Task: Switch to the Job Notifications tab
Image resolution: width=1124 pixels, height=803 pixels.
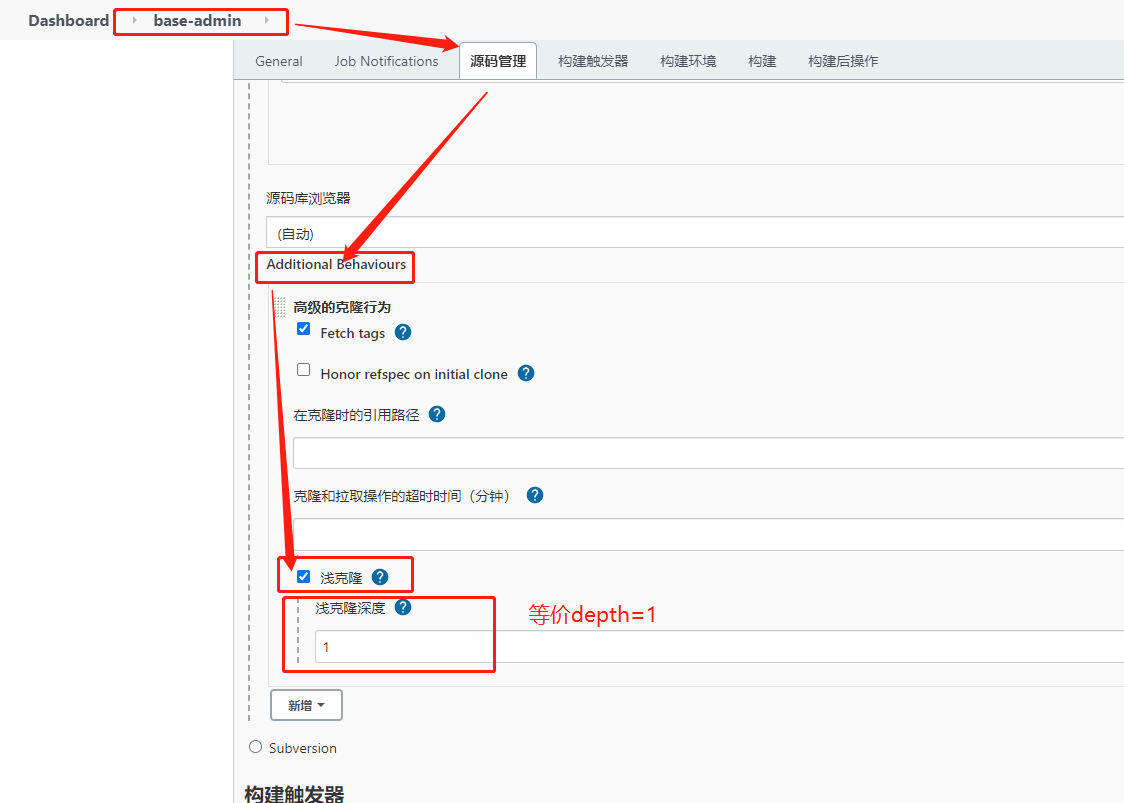Action: [386, 60]
